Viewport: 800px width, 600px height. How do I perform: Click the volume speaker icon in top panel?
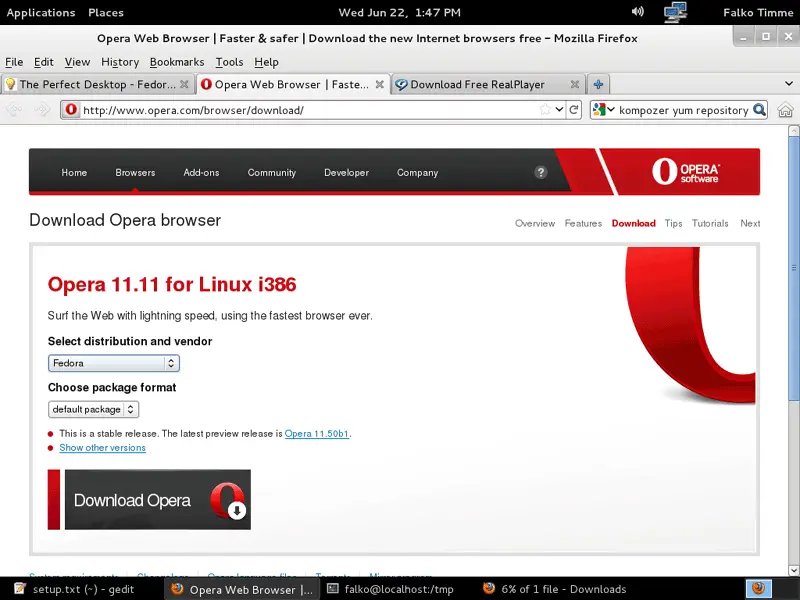click(x=637, y=12)
